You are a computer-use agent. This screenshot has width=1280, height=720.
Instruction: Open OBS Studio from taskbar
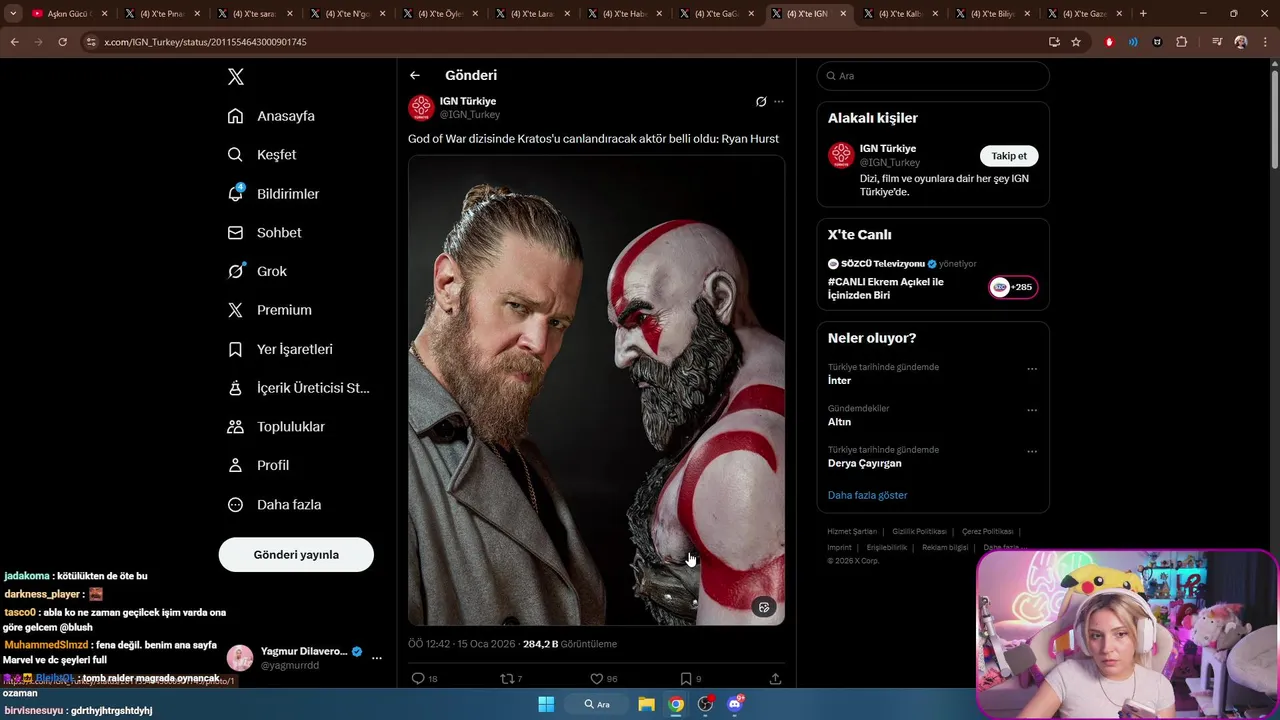coord(706,704)
